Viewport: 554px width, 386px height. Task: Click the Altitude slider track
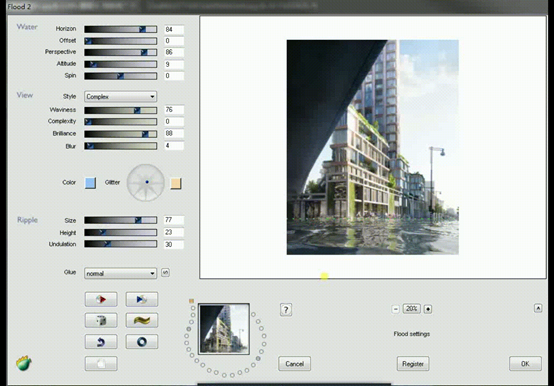coord(120,64)
